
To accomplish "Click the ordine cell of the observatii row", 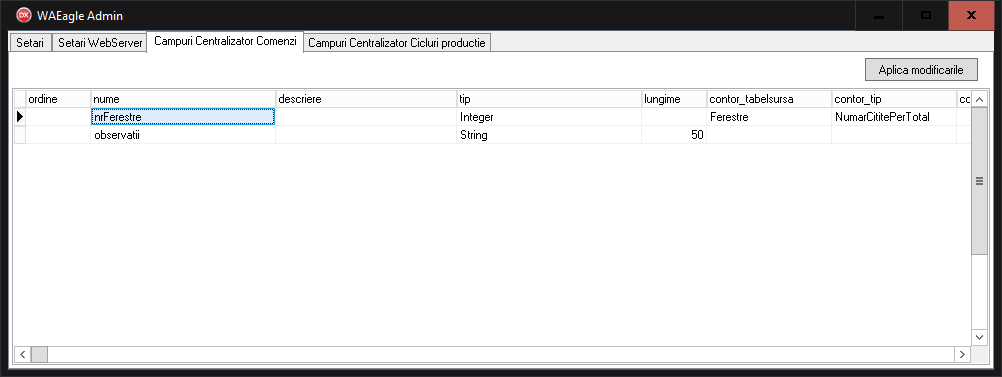I will (58, 135).
